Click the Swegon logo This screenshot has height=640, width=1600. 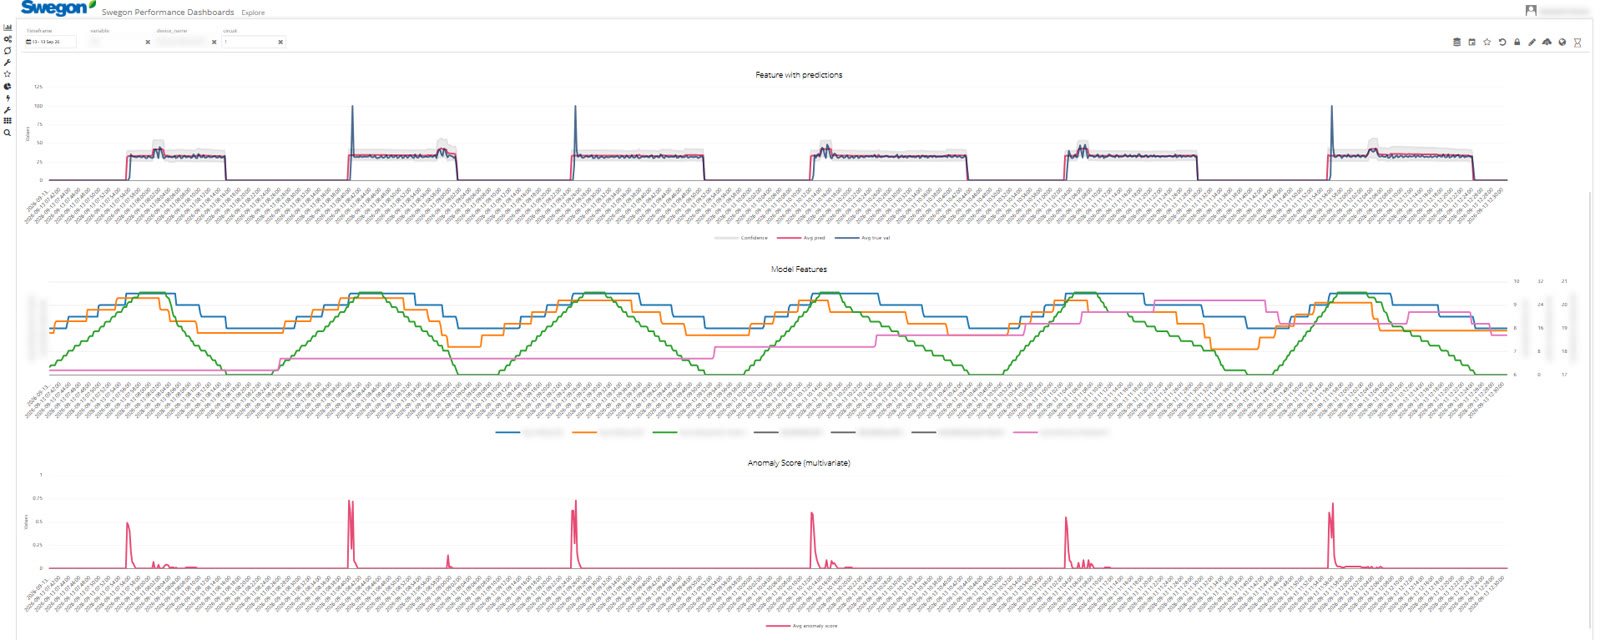(x=58, y=8)
